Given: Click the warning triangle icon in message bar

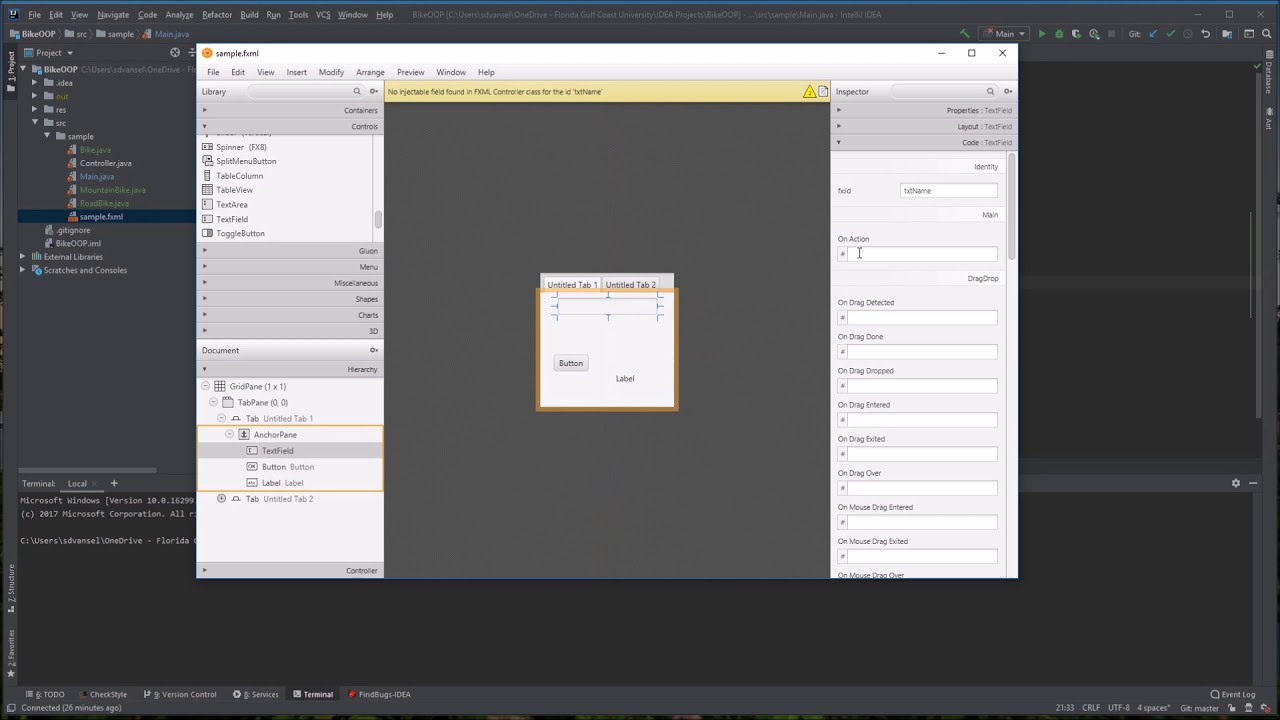Looking at the screenshot, I should (809, 91).
